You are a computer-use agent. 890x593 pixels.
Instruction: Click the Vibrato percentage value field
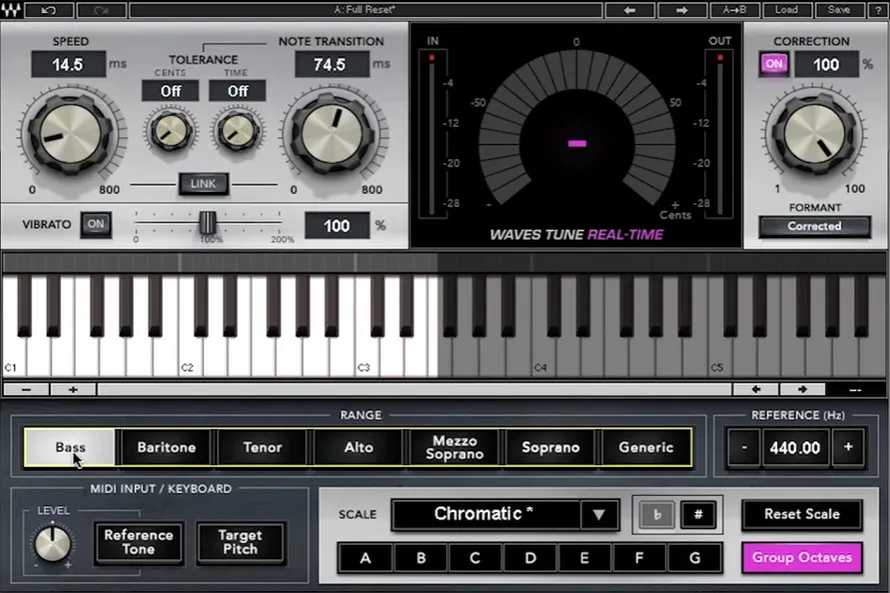tap(337, 226)
